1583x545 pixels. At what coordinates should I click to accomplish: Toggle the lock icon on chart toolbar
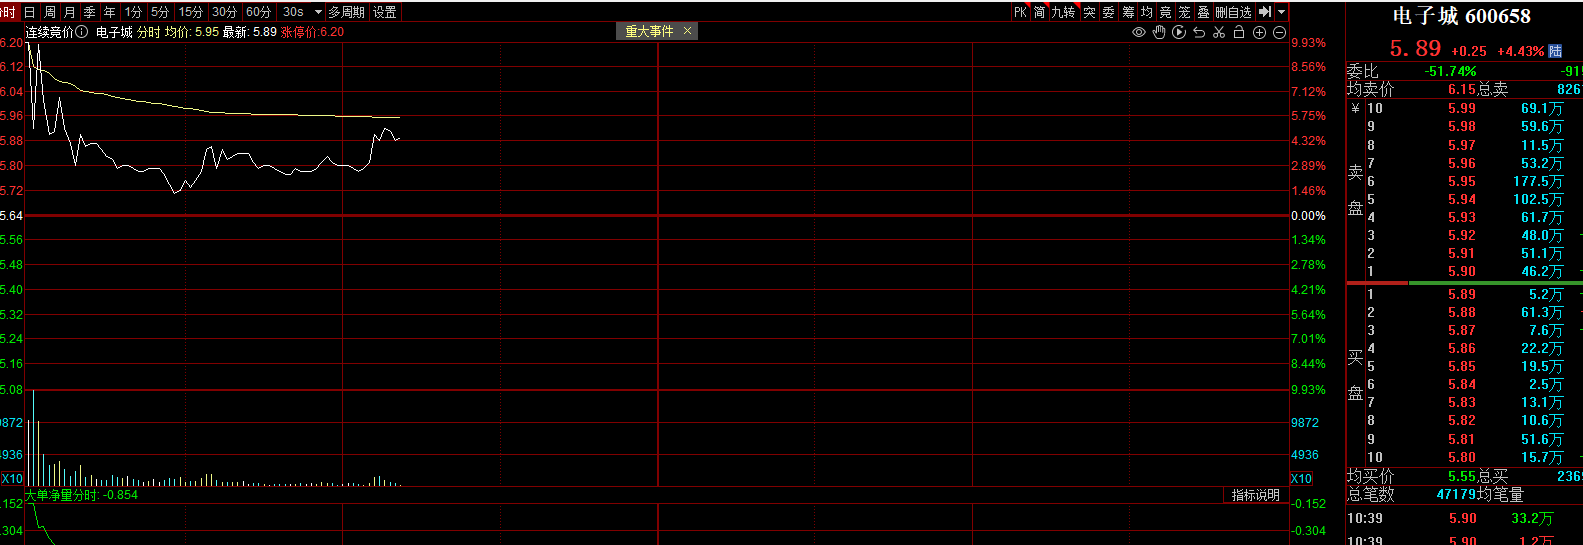[x=1239, y=32]
